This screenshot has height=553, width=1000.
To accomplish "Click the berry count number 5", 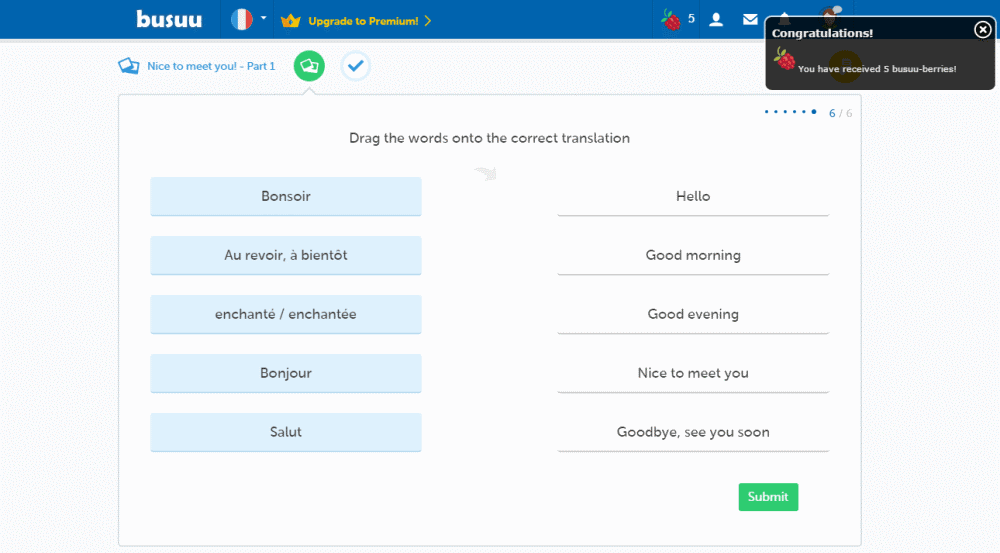I will pyautogui.click(x=691, y=19).
